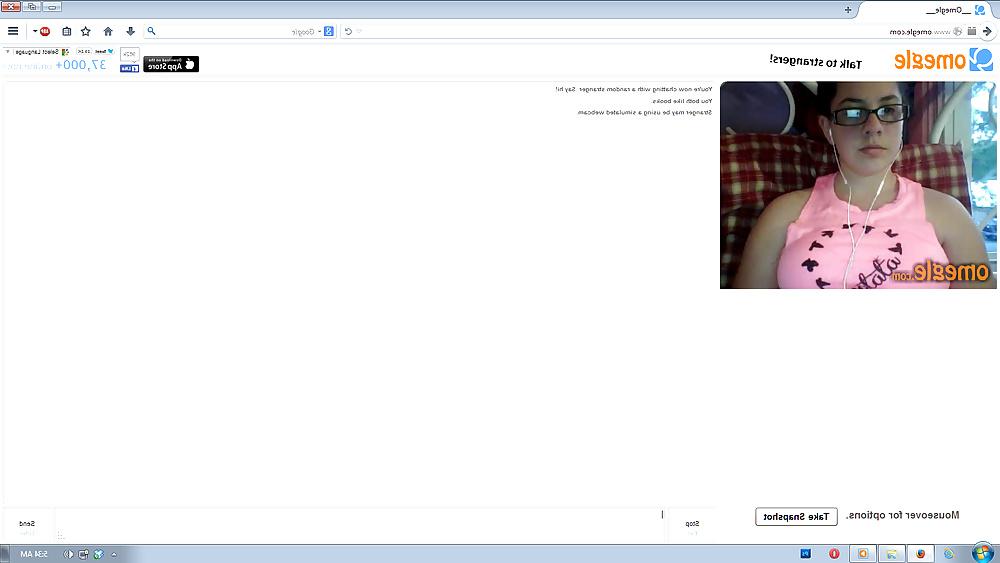Click the site identity globe icon
This screenshot has width=1000, height=563.
click(957, 31)
